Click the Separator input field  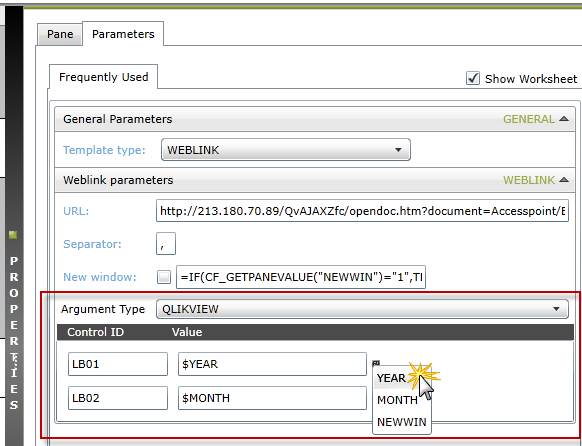click(166, 243)
